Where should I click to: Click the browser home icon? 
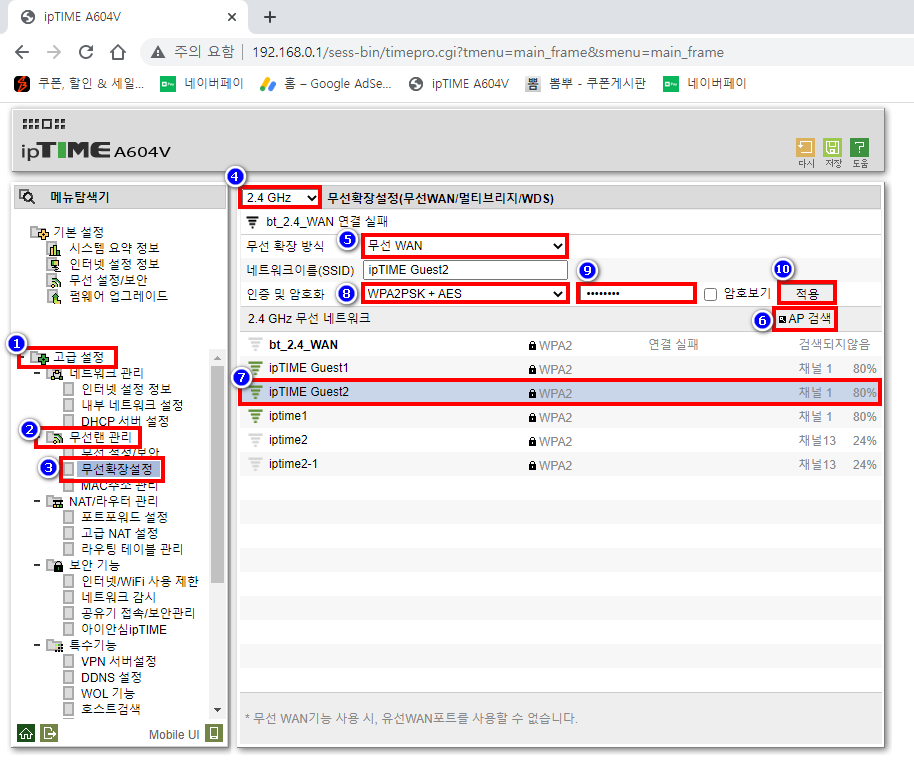pyautogui.click(x=118, y=52)
